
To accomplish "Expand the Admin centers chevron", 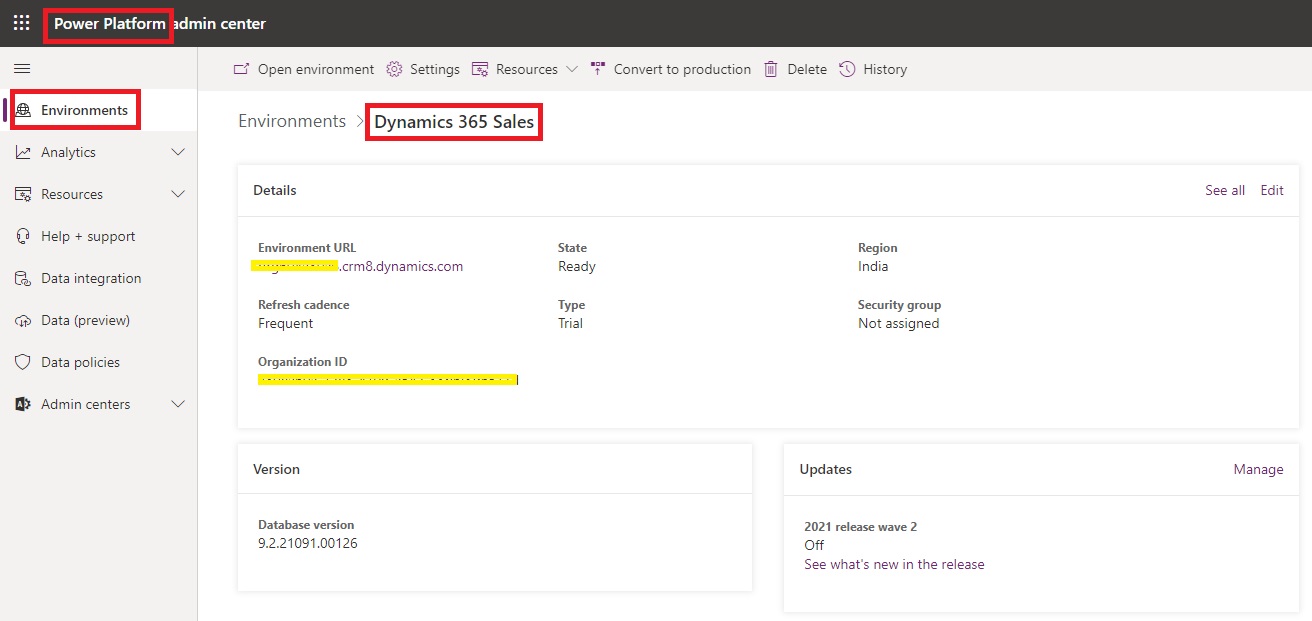I will pos(178,404).
